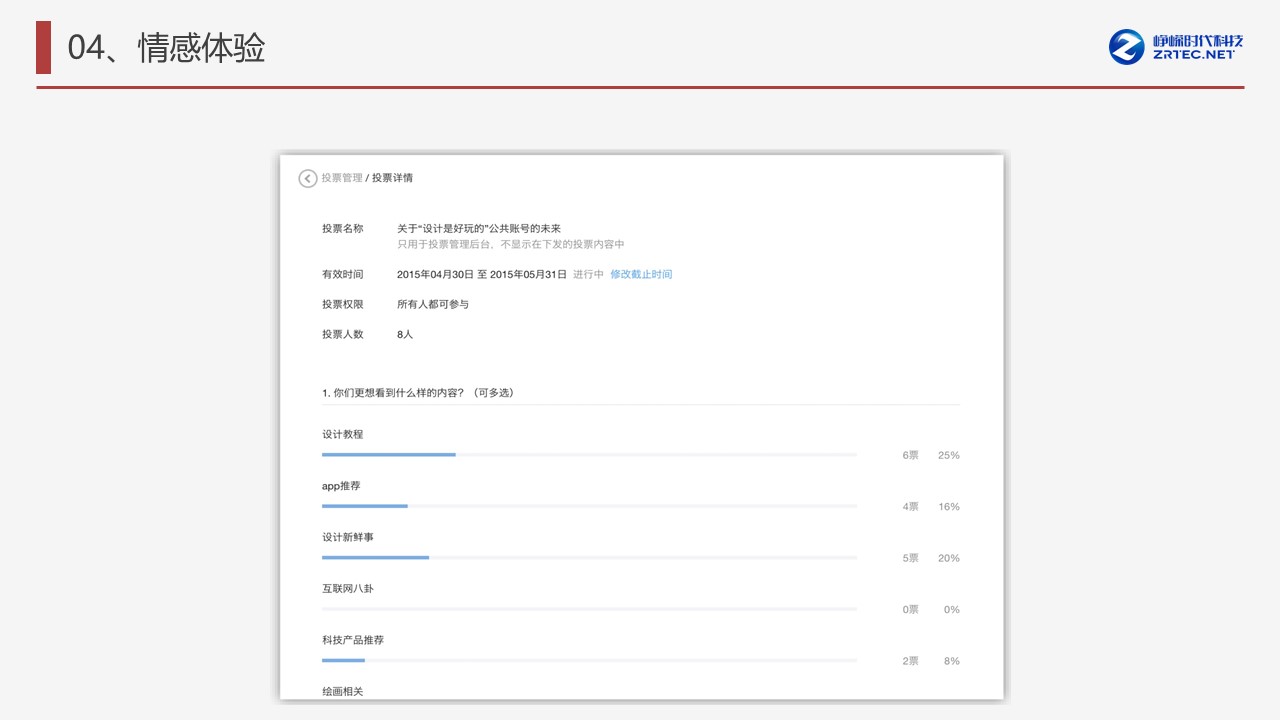Click the slide title 04、情感体验
The height and width of the screenshot is (720, 1280).
pos(166,48)
